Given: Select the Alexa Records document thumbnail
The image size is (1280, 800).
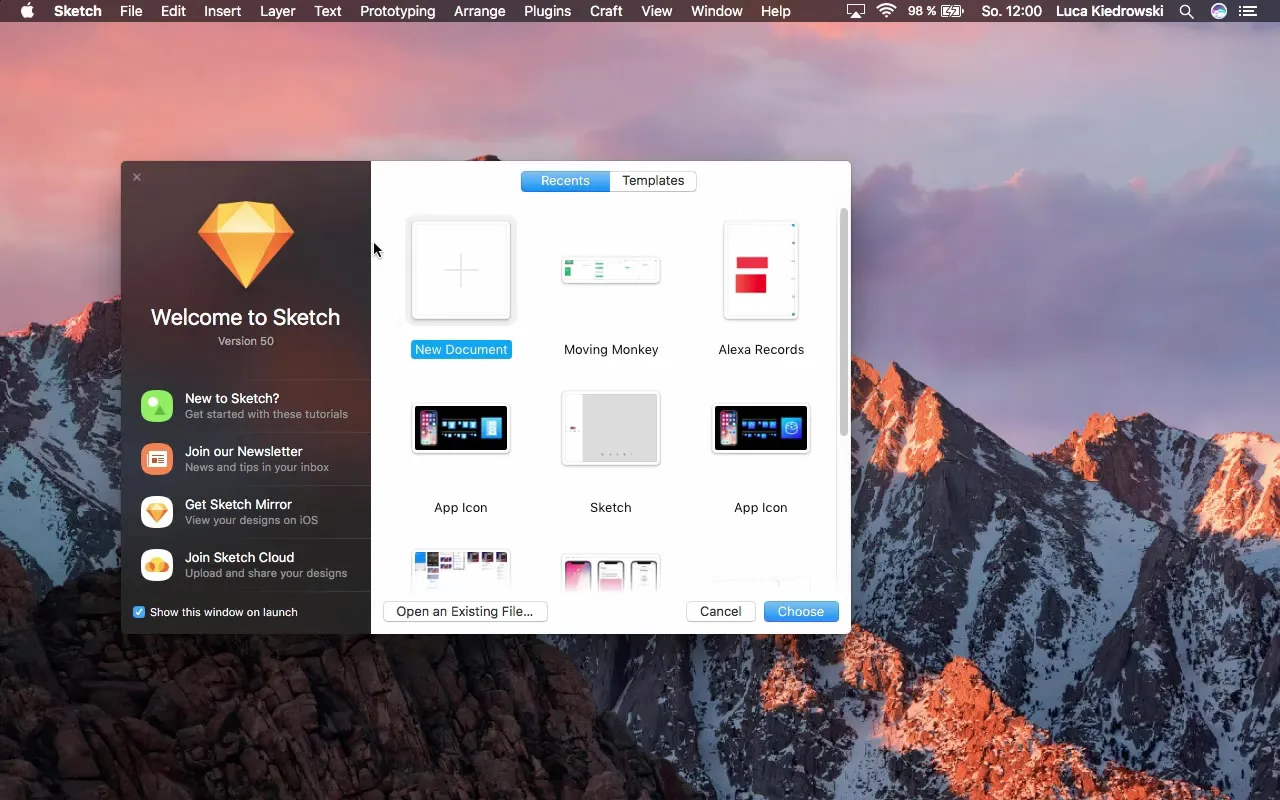Looking at the screenshot, I should (761, 270).
